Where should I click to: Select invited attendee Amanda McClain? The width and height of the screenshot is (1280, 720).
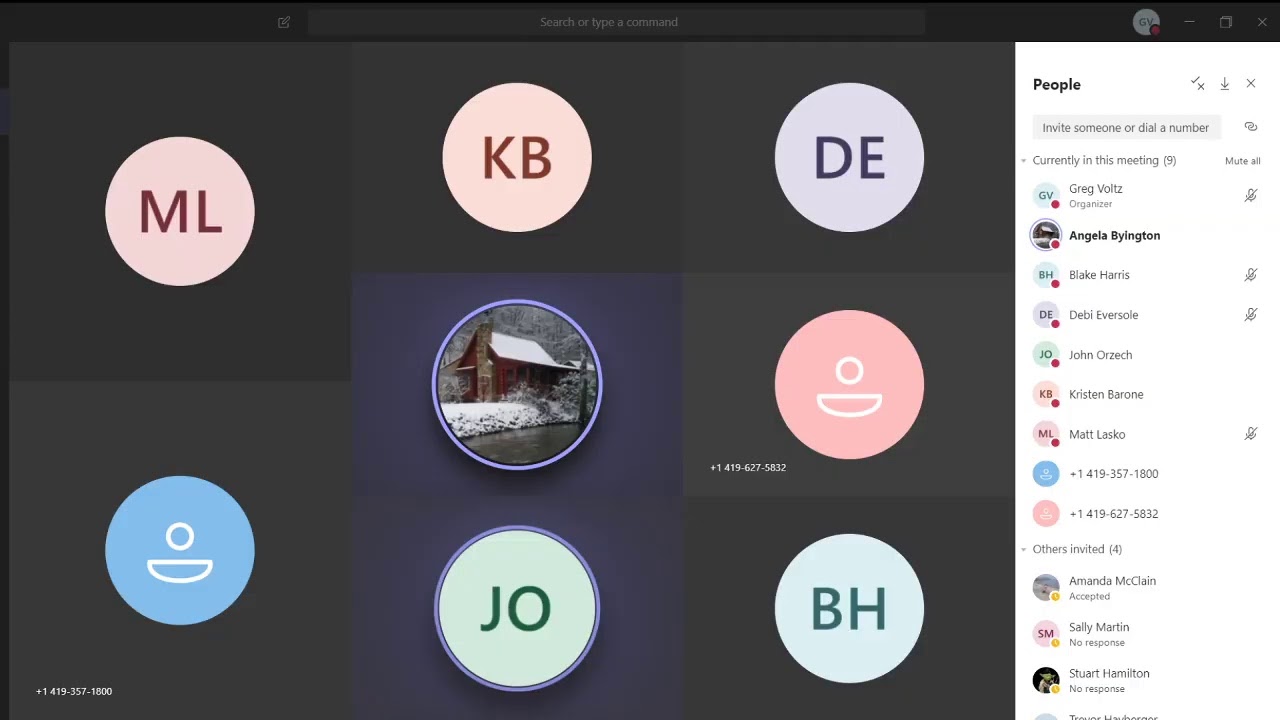1146,588
